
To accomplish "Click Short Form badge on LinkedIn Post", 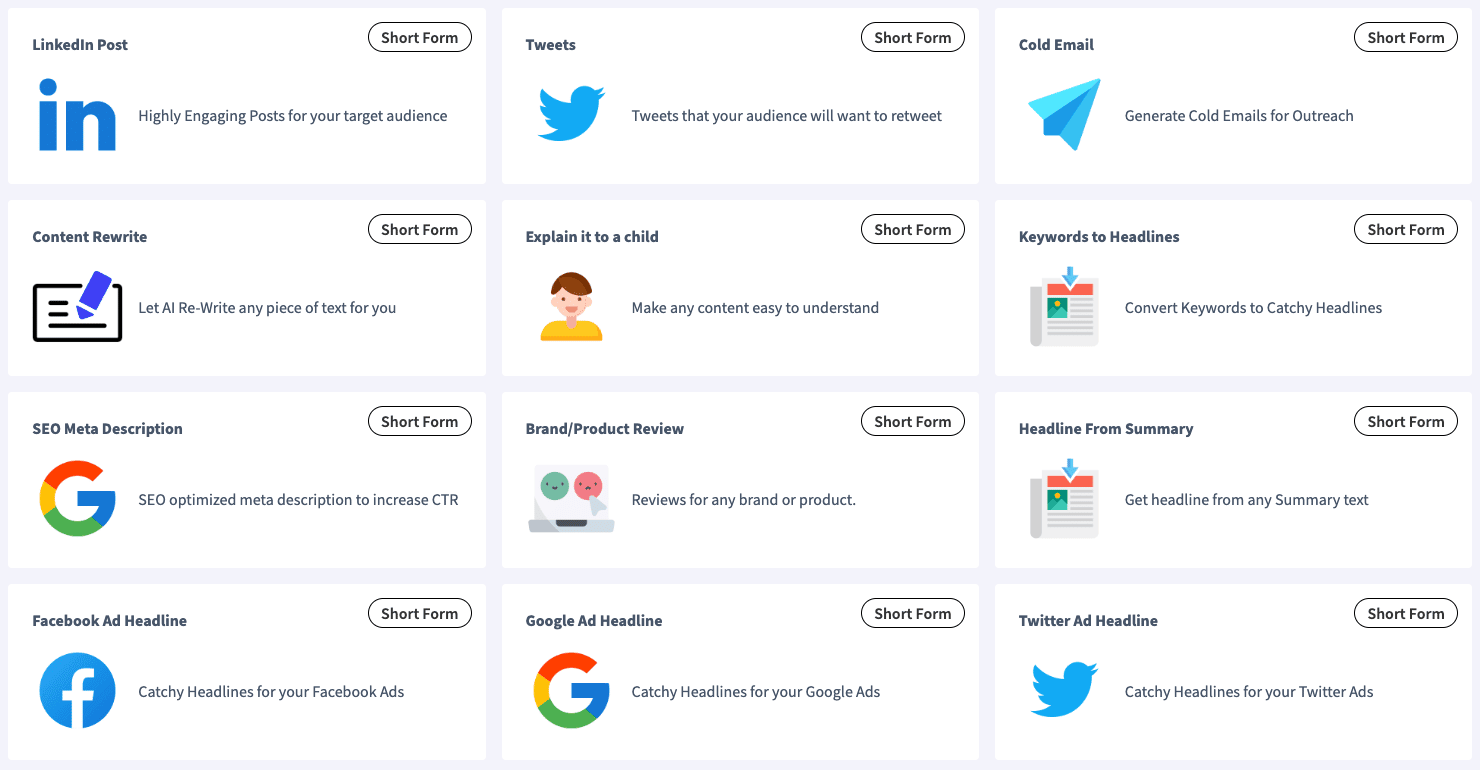I will 419,38.
